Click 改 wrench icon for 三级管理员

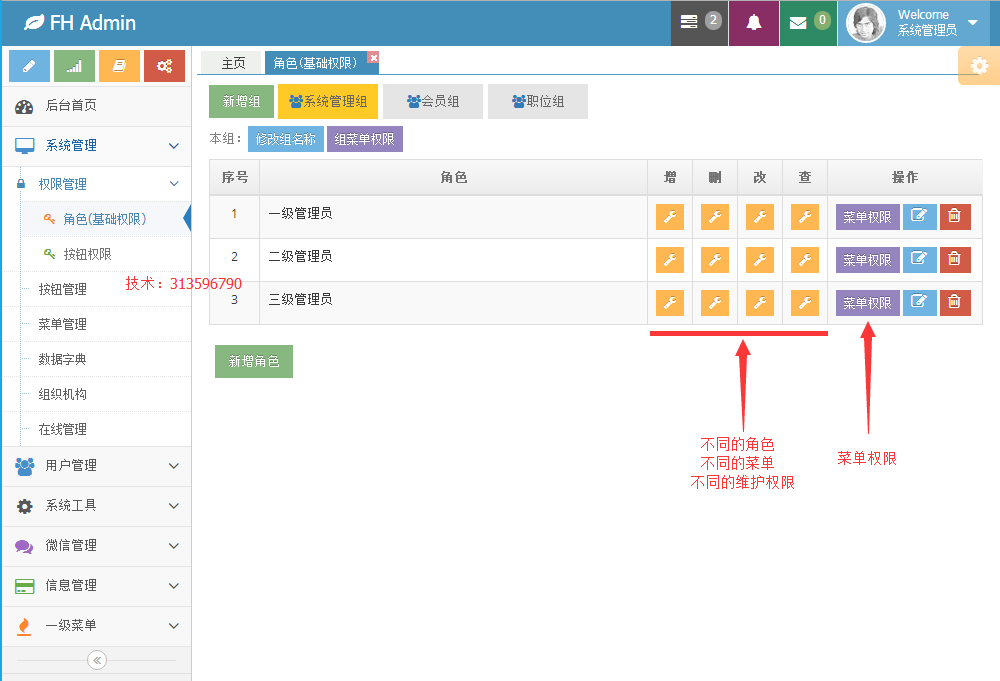click(x=760, y=303)
